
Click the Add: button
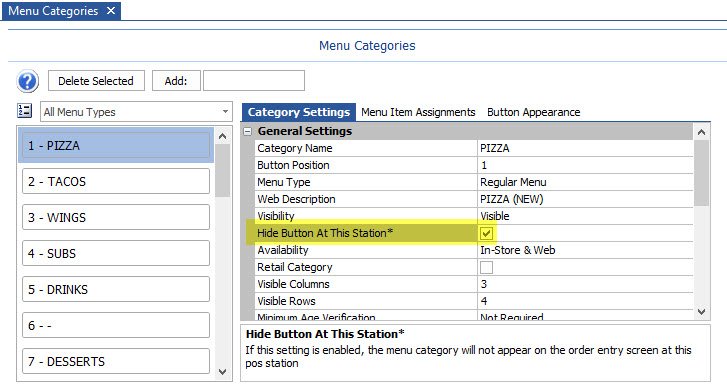pos(176,81)
